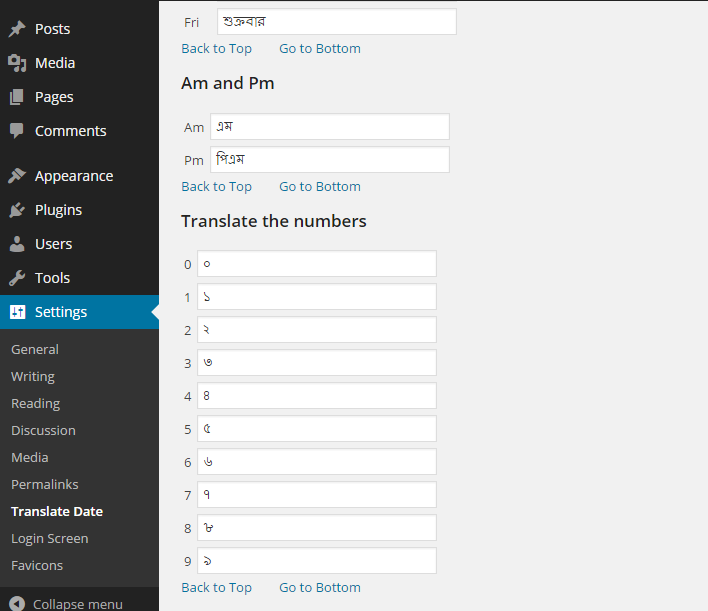The width and height of the screenshot is (708, 611).
Task: Click Back to Top under Am and Pm
Action: pyautogui.click(x=216, y=186)
